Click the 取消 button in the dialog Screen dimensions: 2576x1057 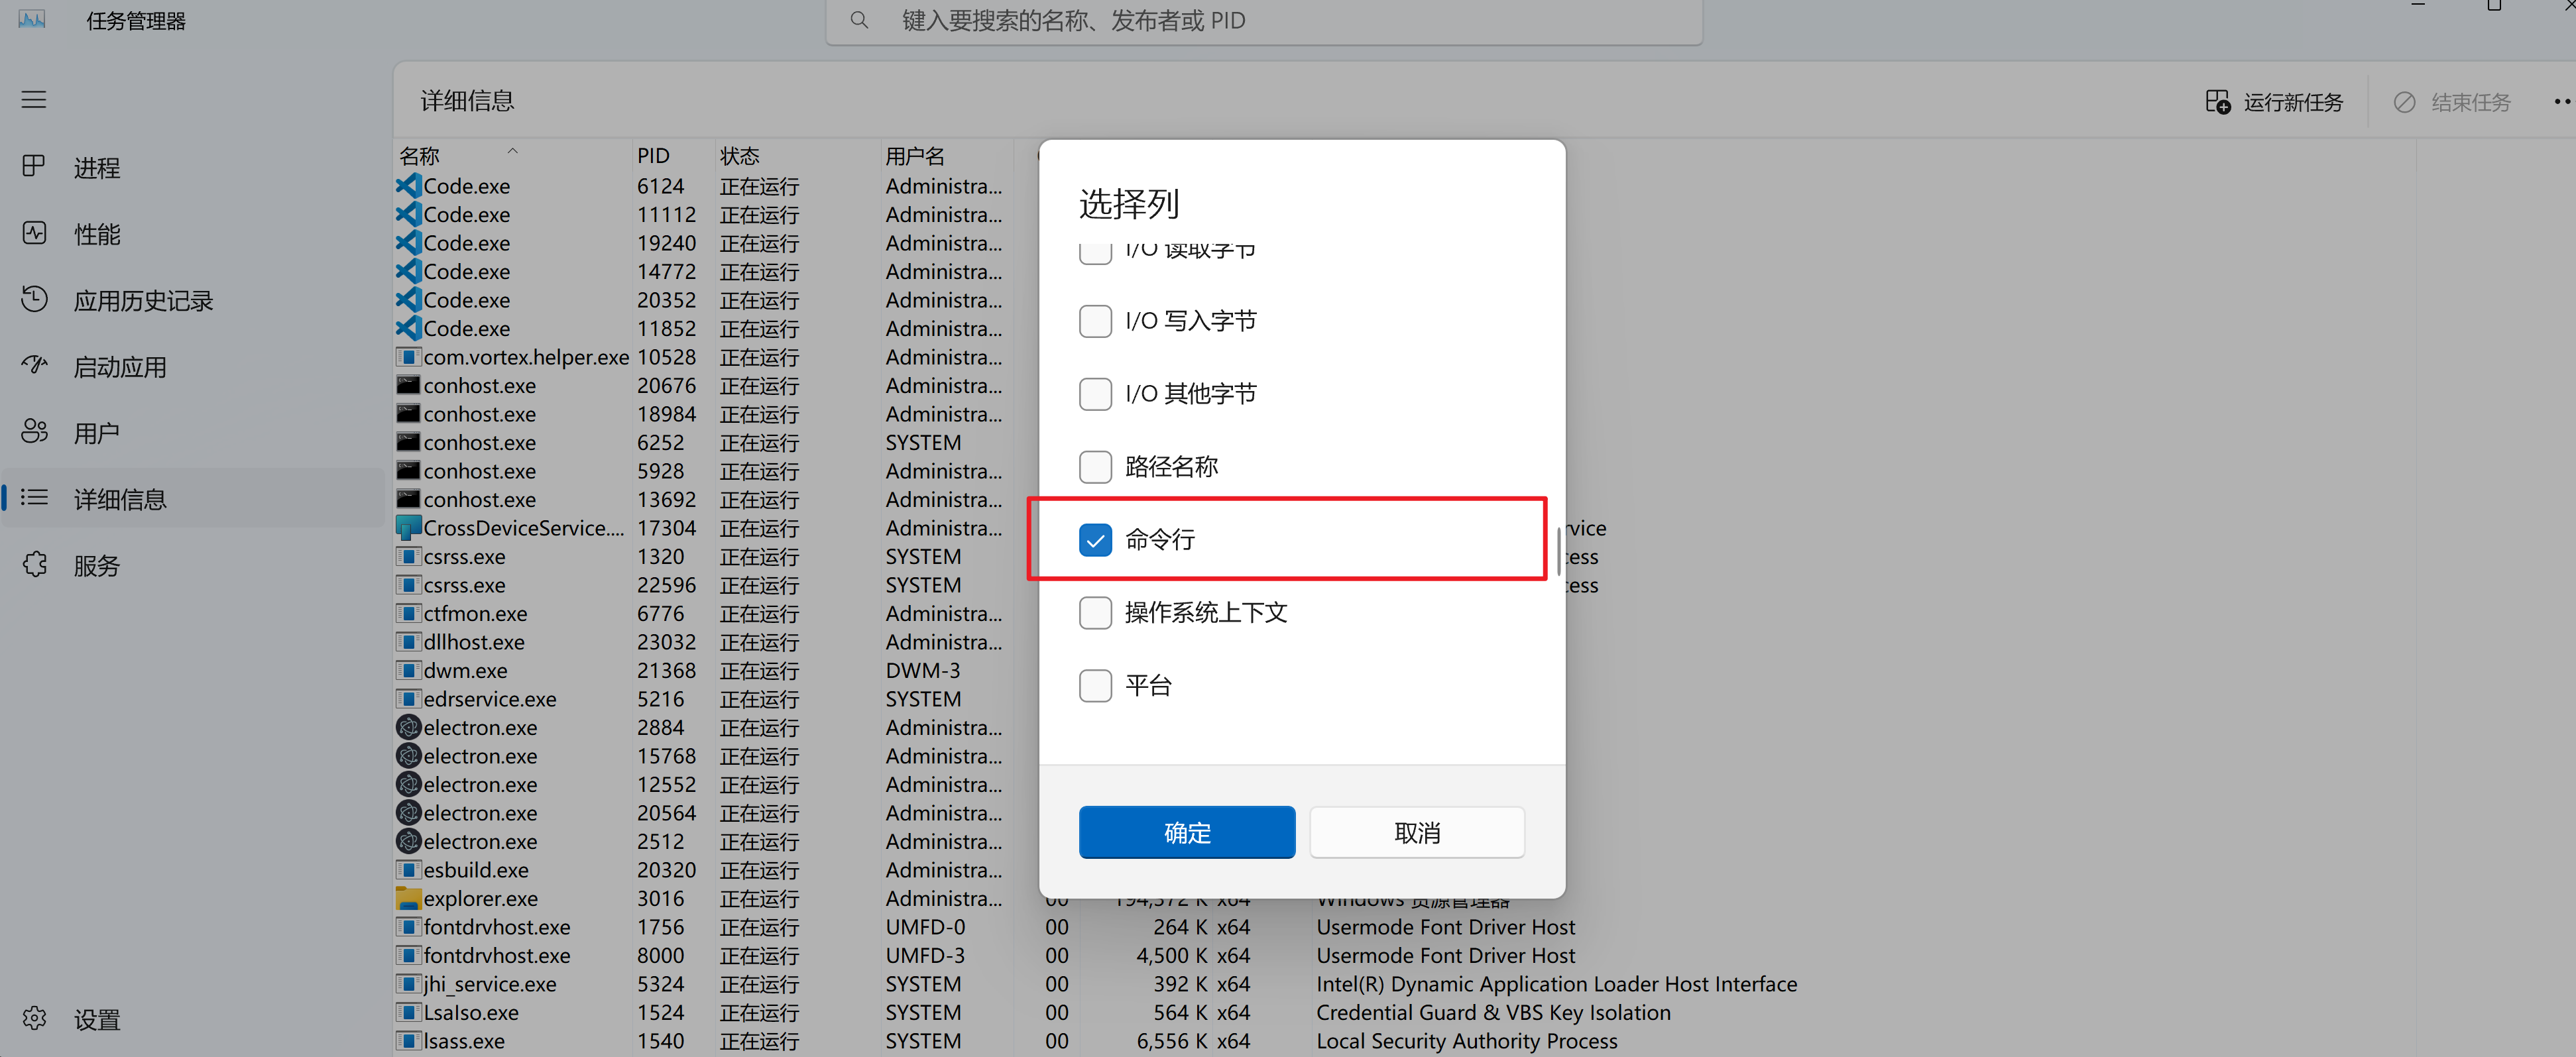click(1417, 832)
